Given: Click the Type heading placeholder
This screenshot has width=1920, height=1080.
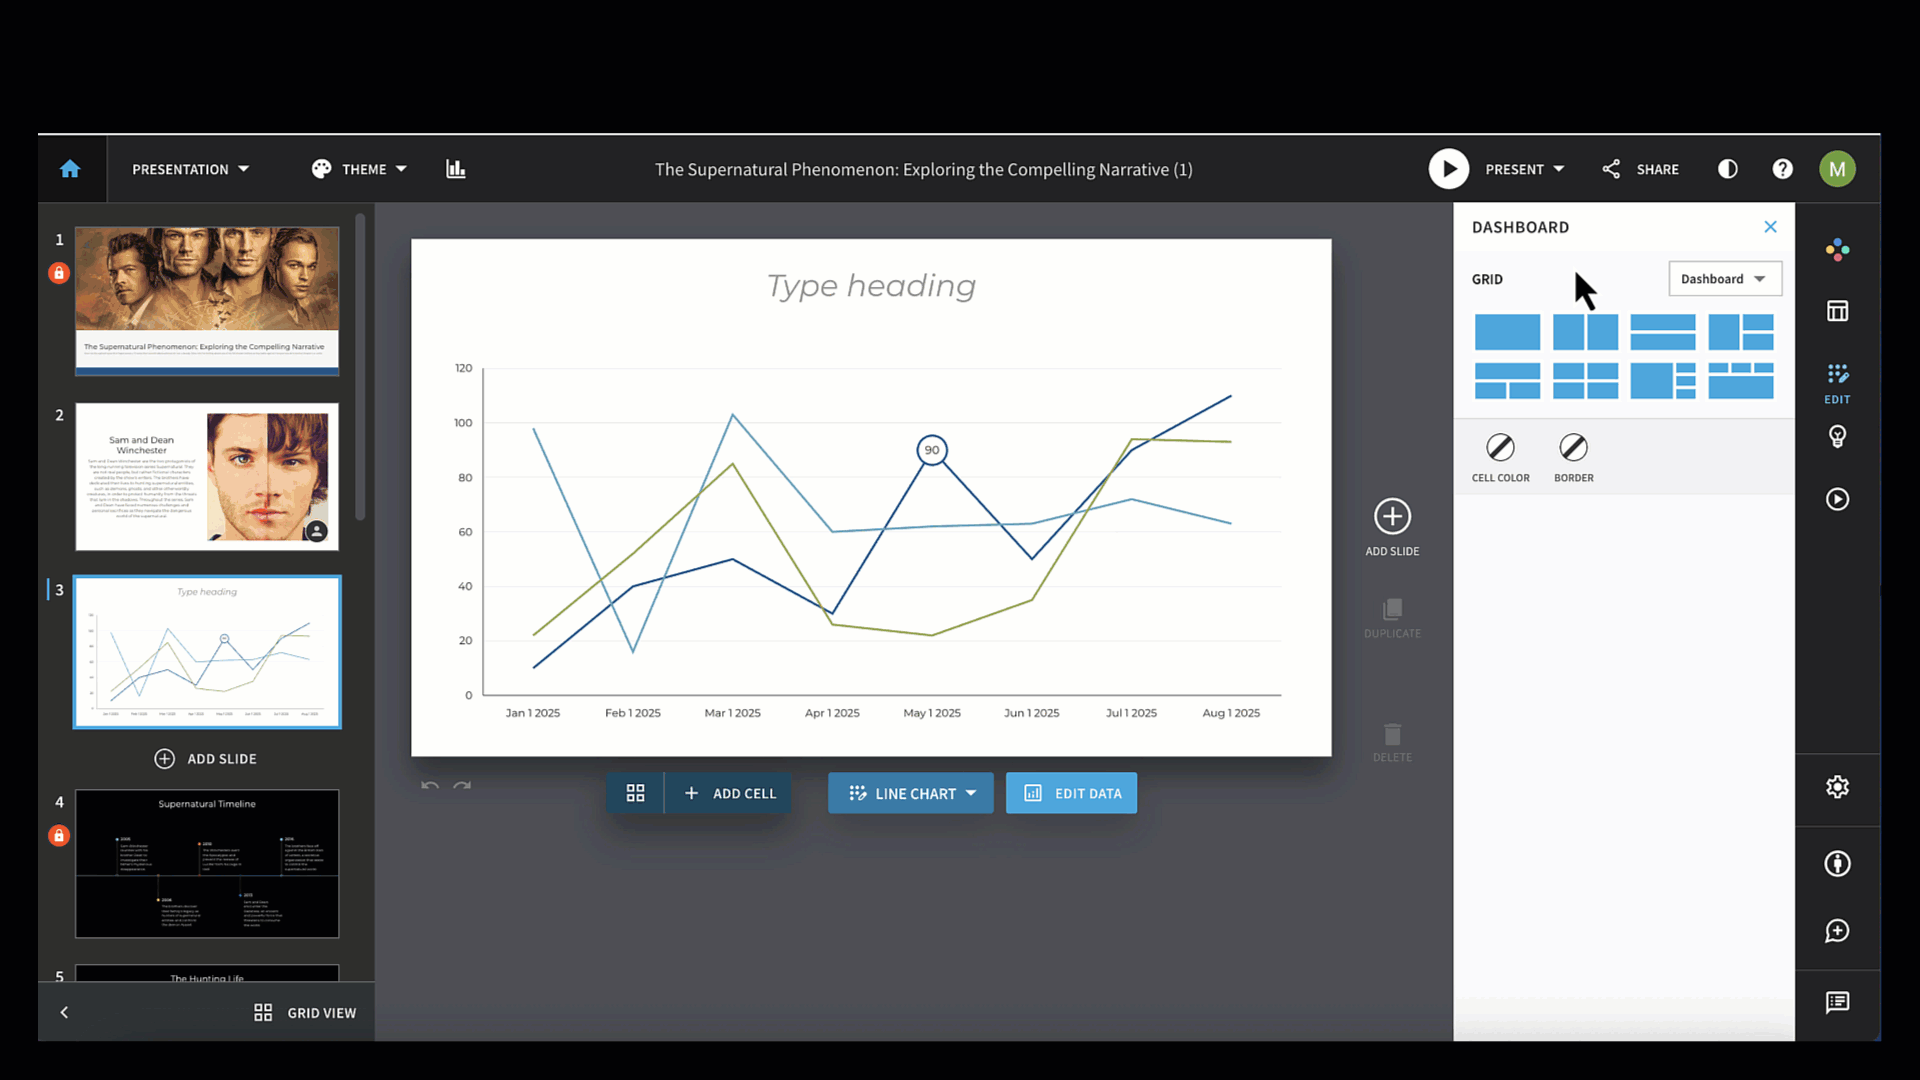Looking at the screenshot, I should [871, 286].
